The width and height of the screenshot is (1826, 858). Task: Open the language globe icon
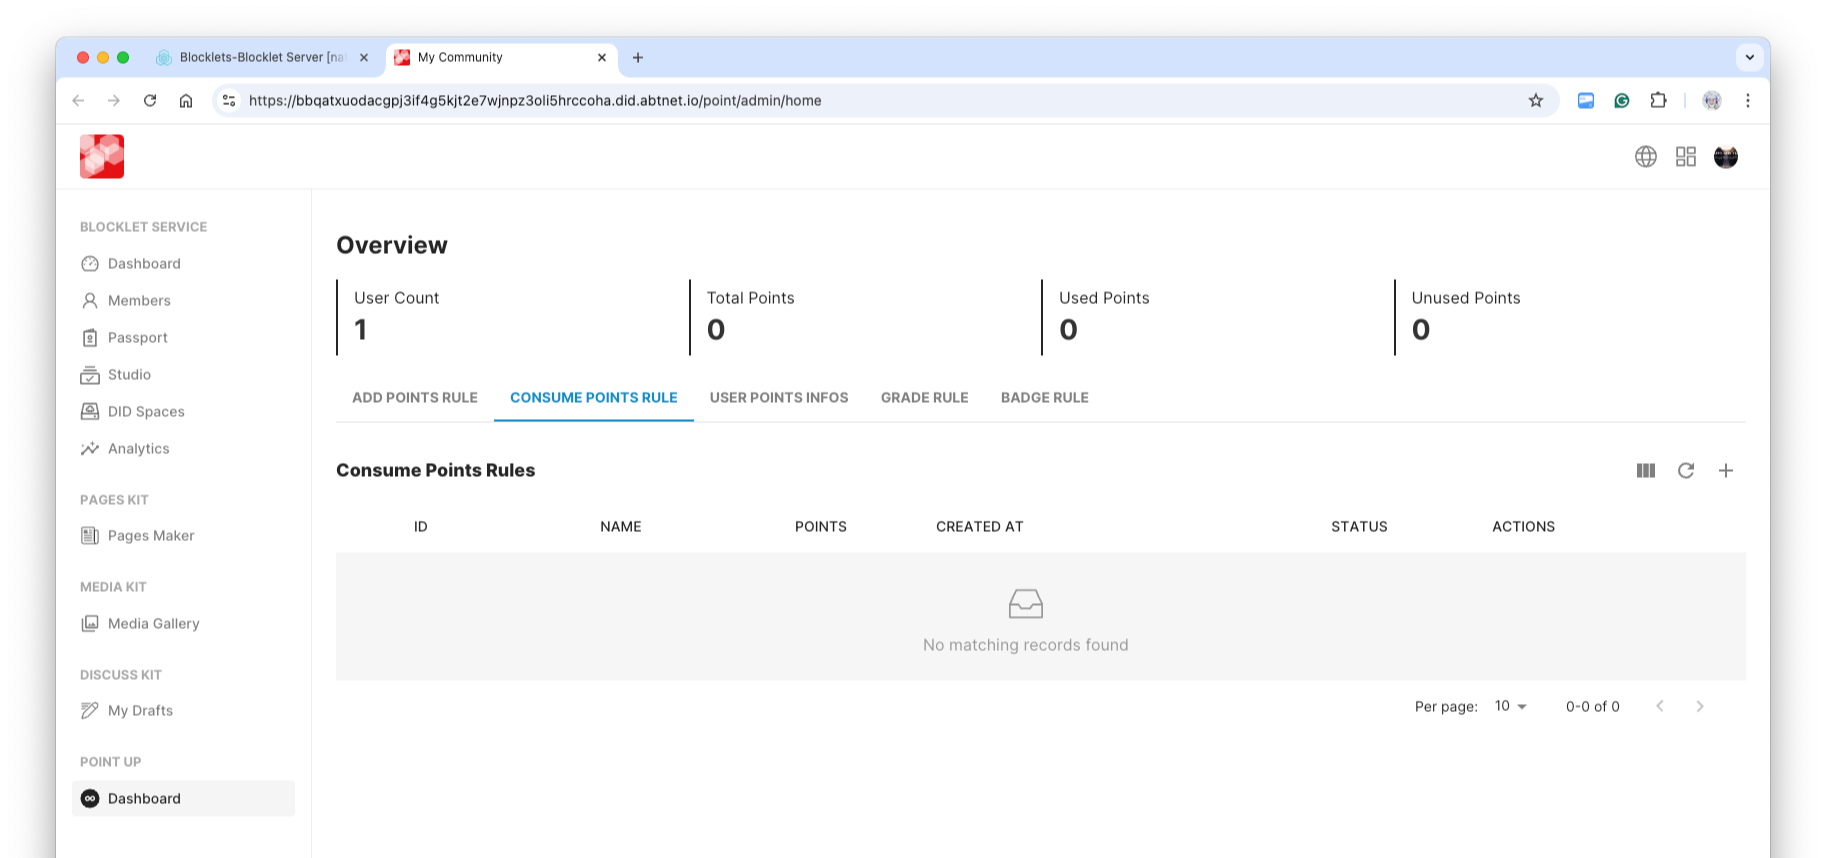(1645, 157)
